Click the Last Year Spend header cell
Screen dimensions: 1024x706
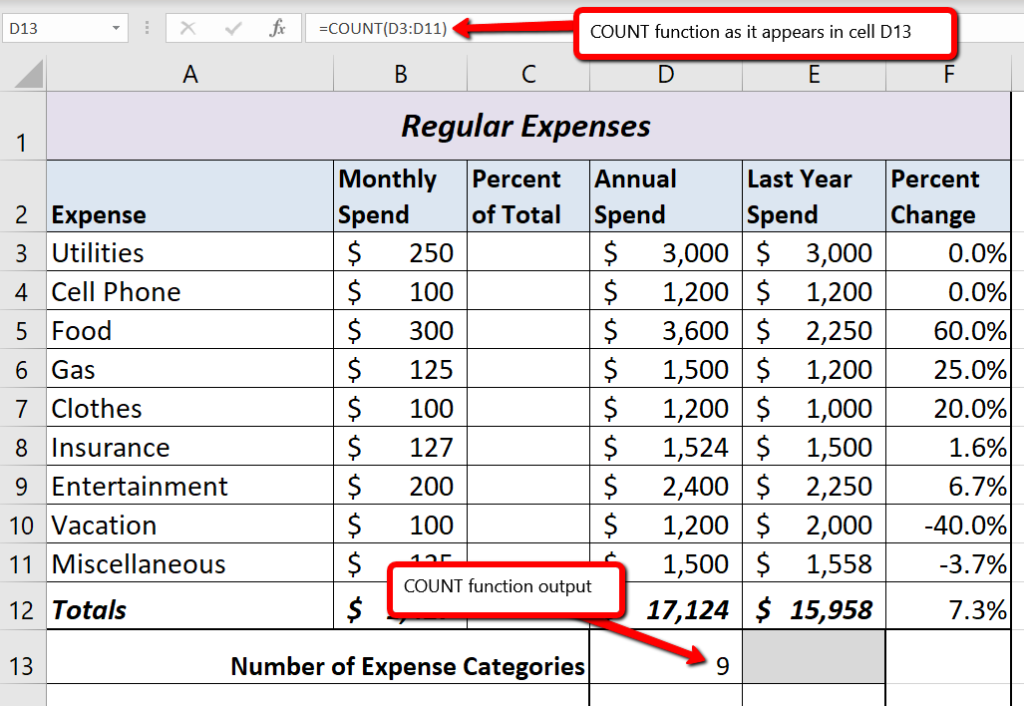pyautogui.click(x=814, y=196)
